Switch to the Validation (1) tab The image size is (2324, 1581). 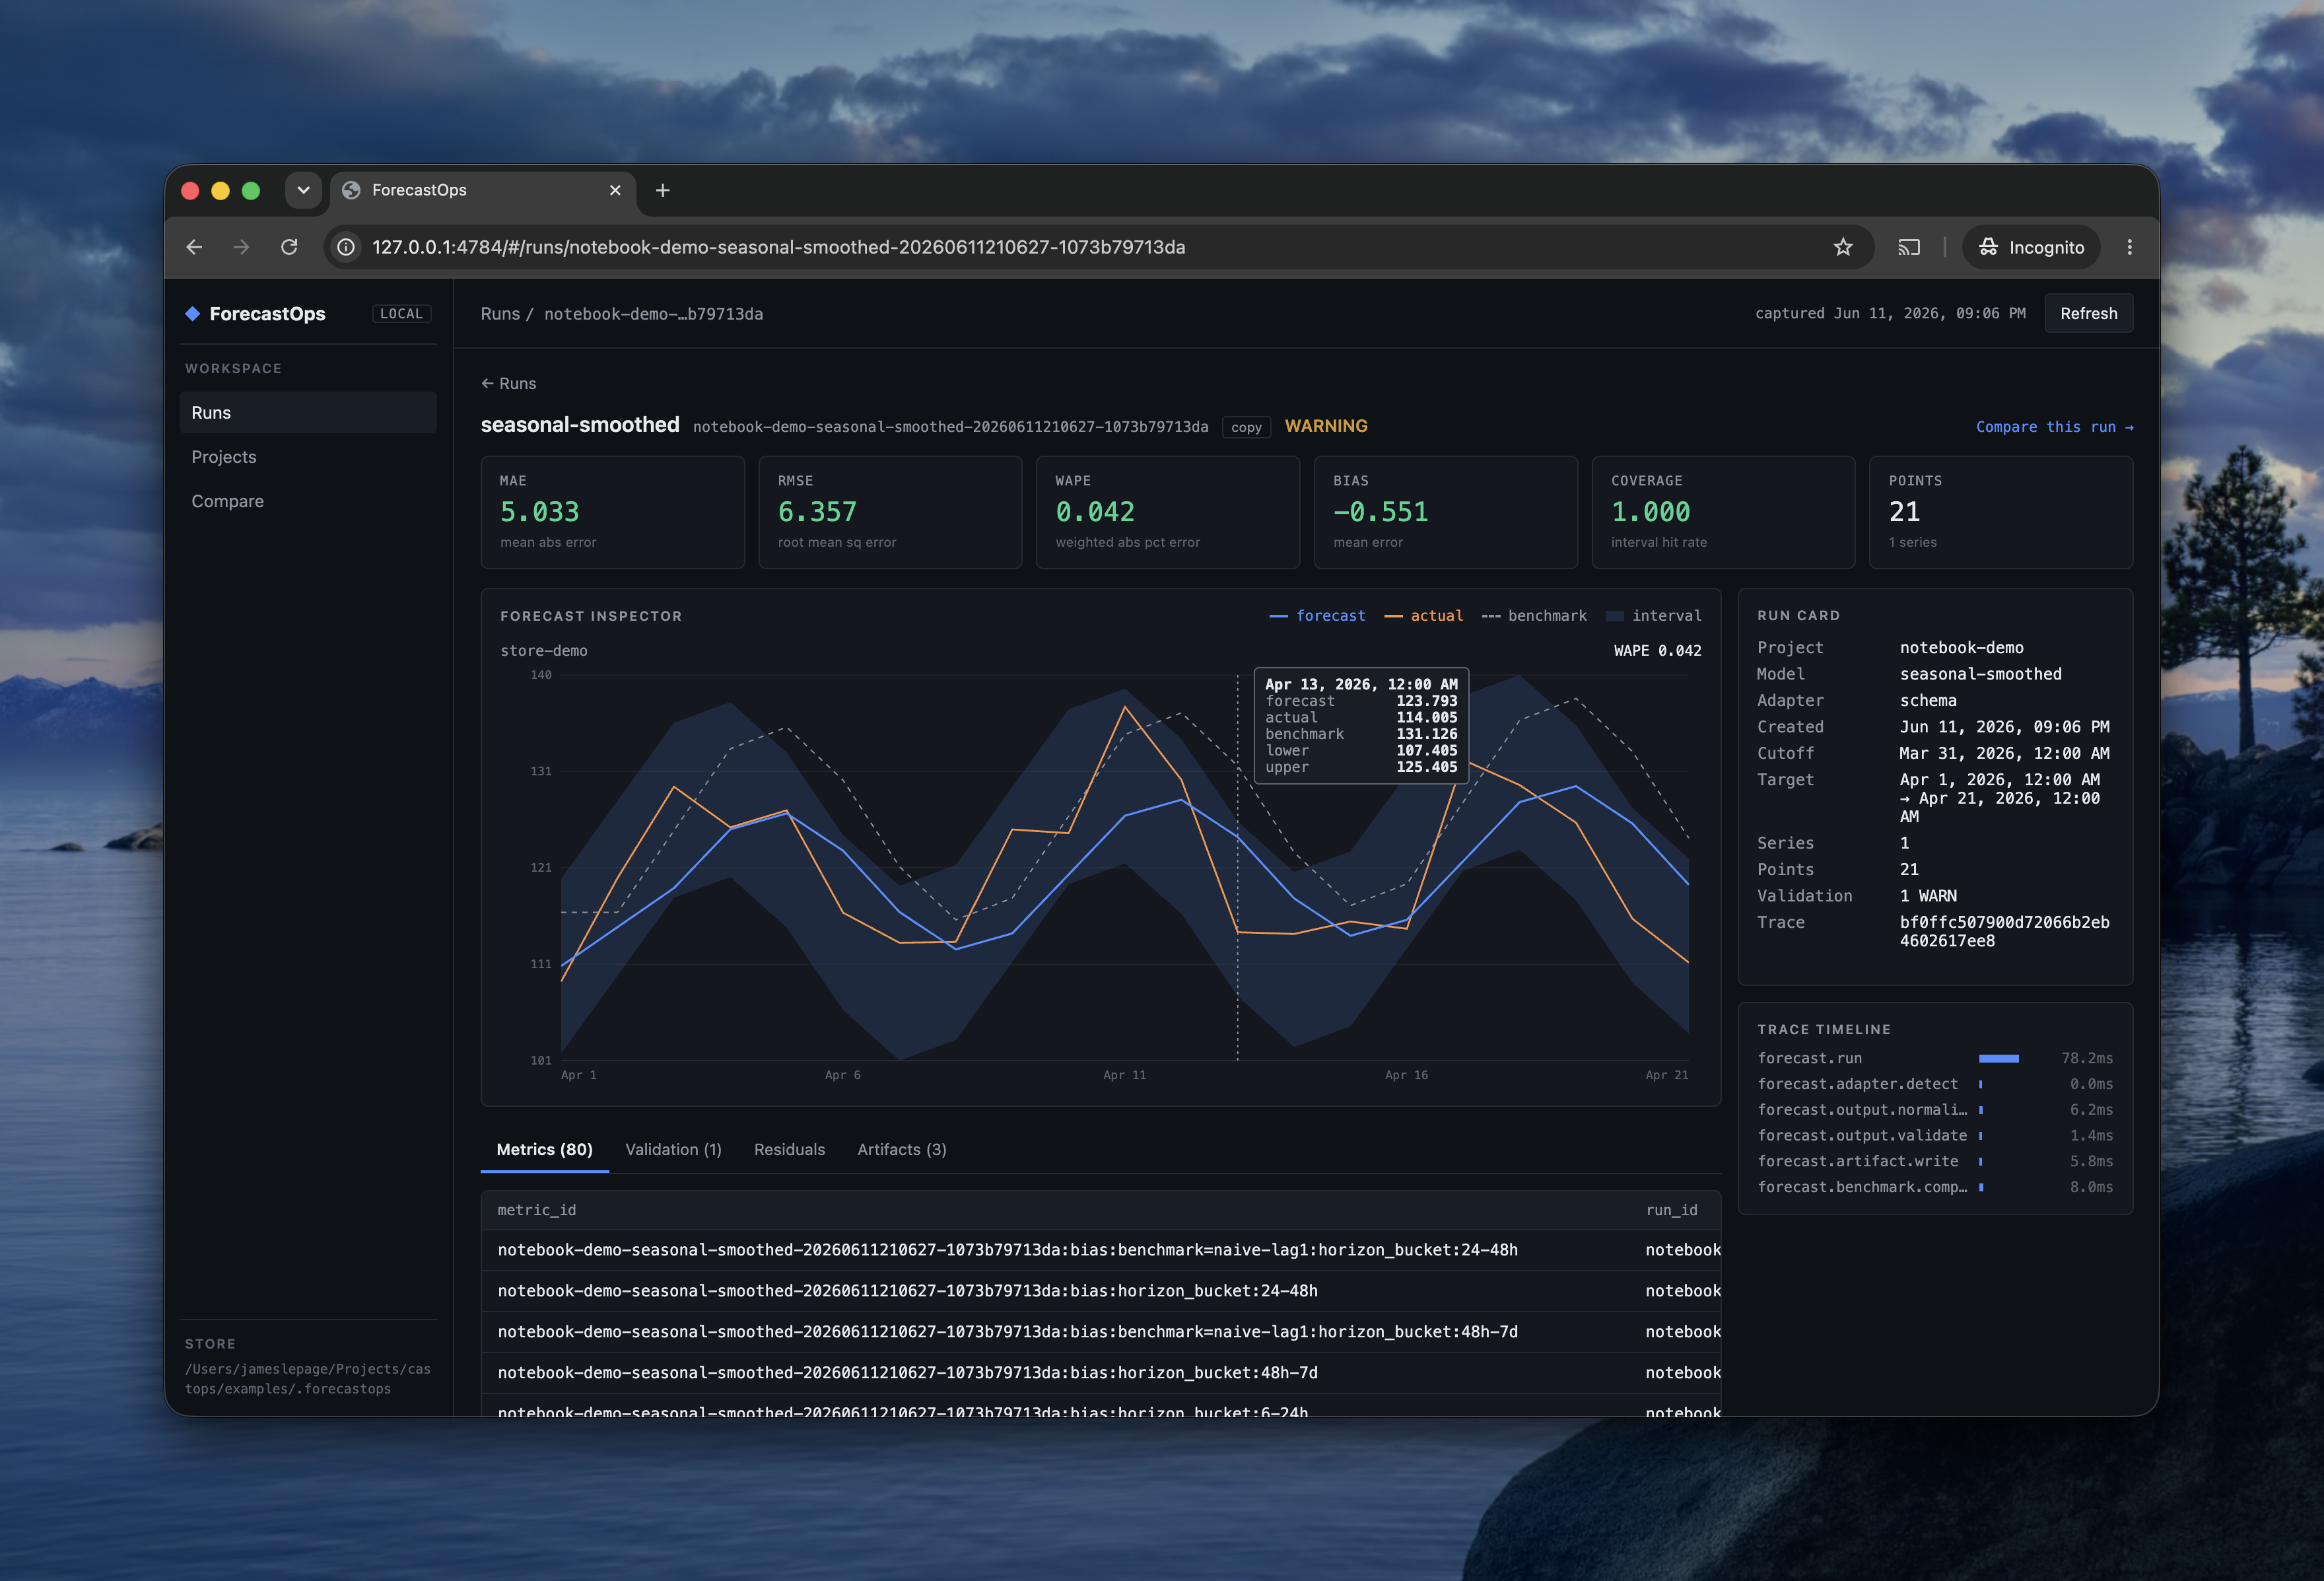(674, 1150)
